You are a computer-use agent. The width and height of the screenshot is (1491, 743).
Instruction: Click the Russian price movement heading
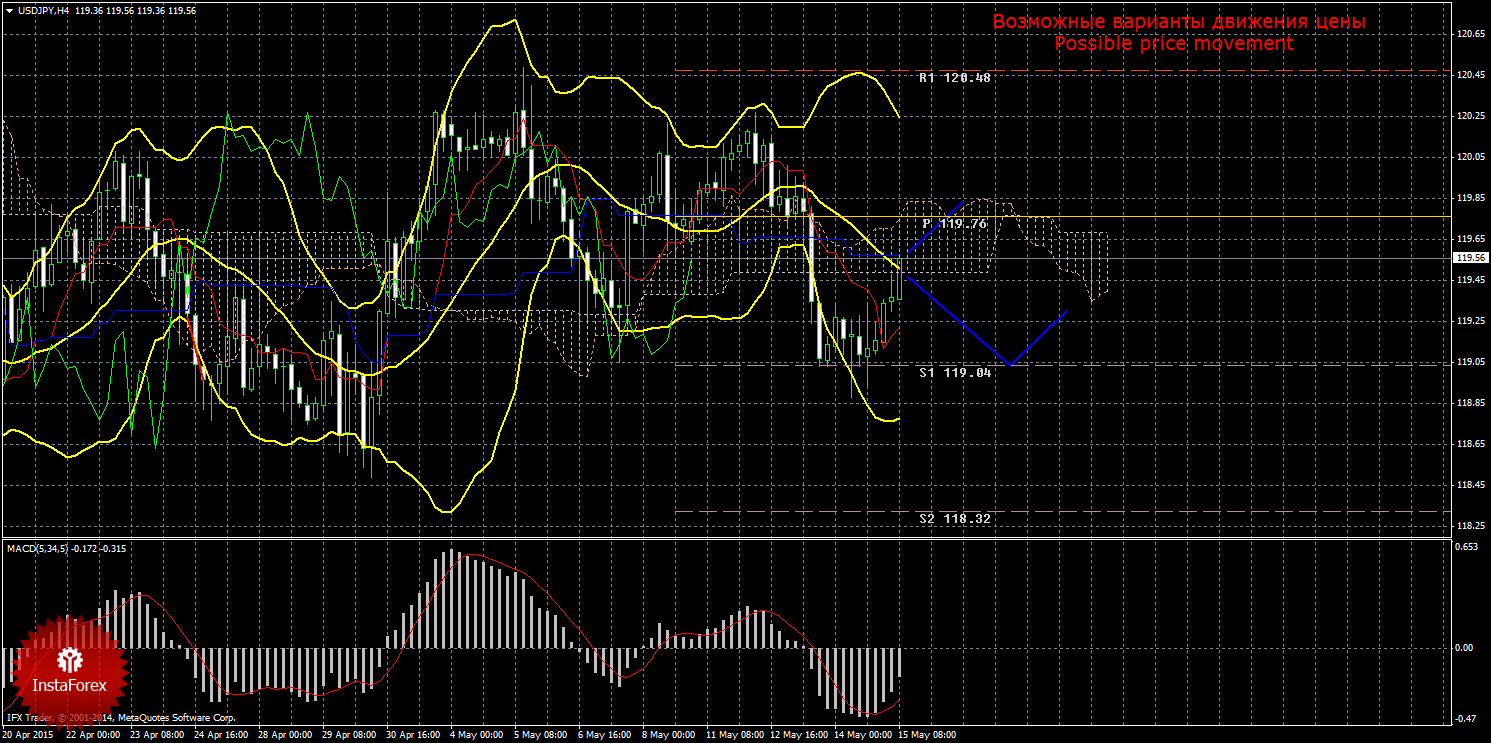pyautogui.click(x=1179, y=22)
